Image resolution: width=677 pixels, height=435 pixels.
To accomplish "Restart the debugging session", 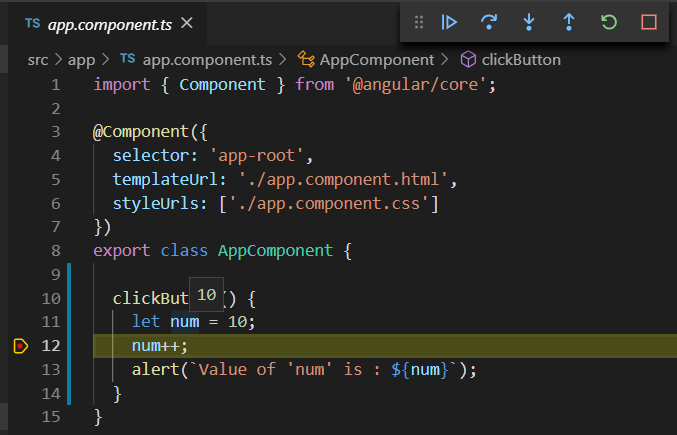I will (609, 21).
